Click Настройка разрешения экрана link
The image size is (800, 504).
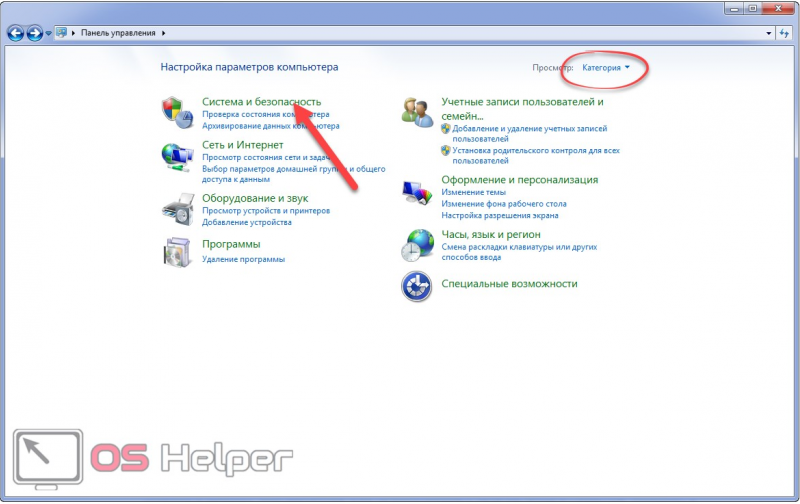(499, 215)
